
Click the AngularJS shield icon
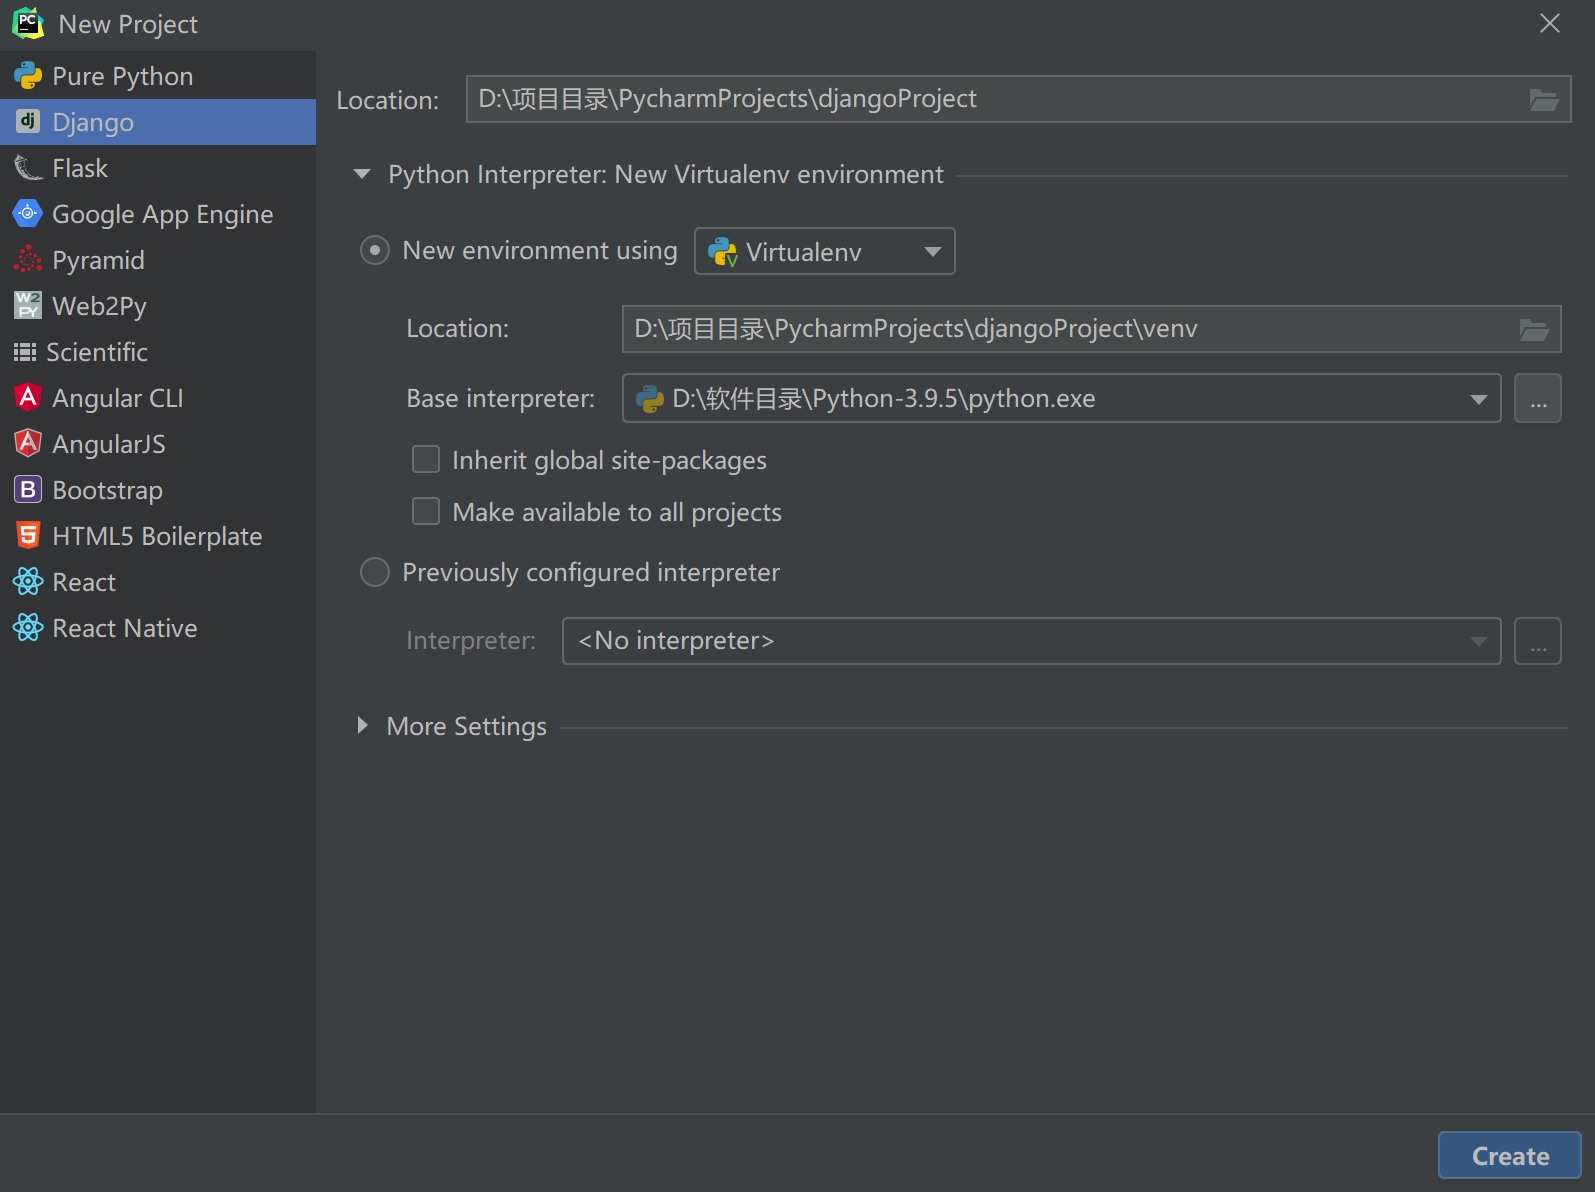(28, 444)
